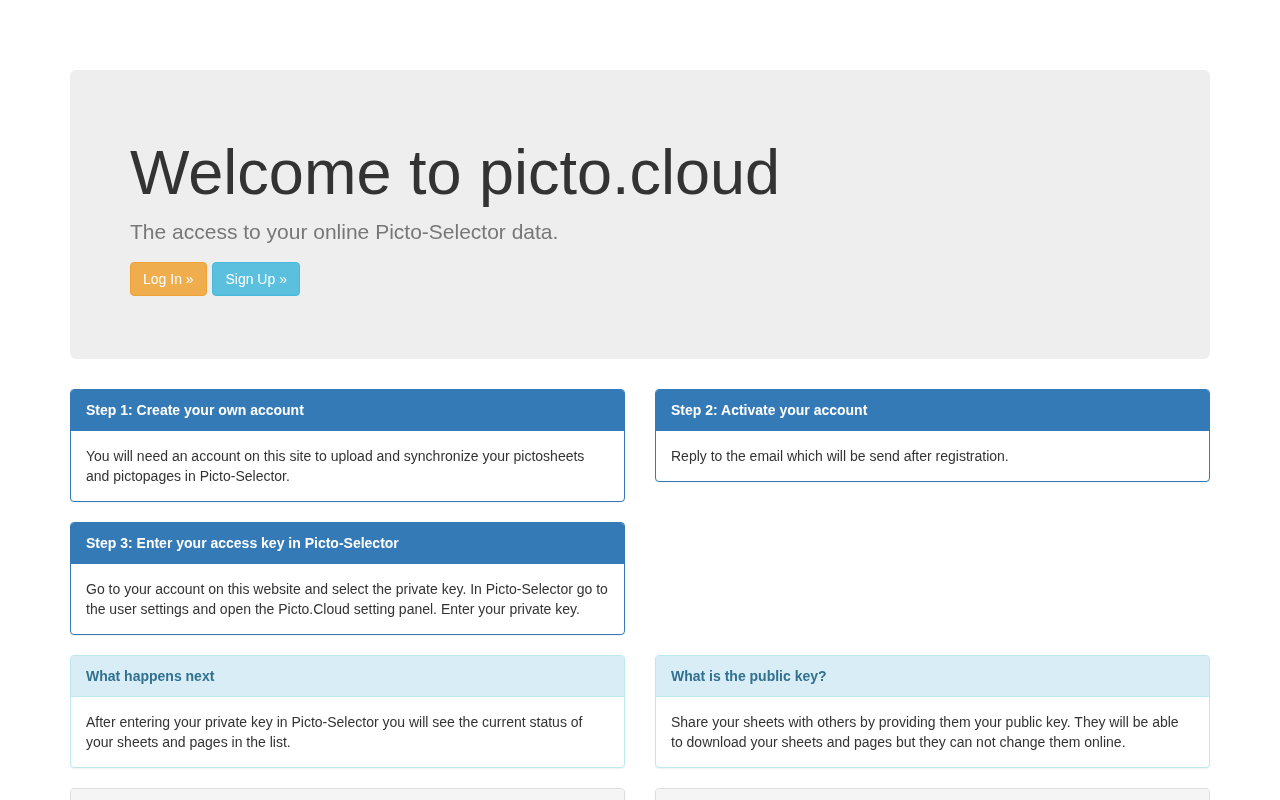Select the Welcome to picto.cloud heading
Screen dimensions: 1280x800
tap(455, 172)
